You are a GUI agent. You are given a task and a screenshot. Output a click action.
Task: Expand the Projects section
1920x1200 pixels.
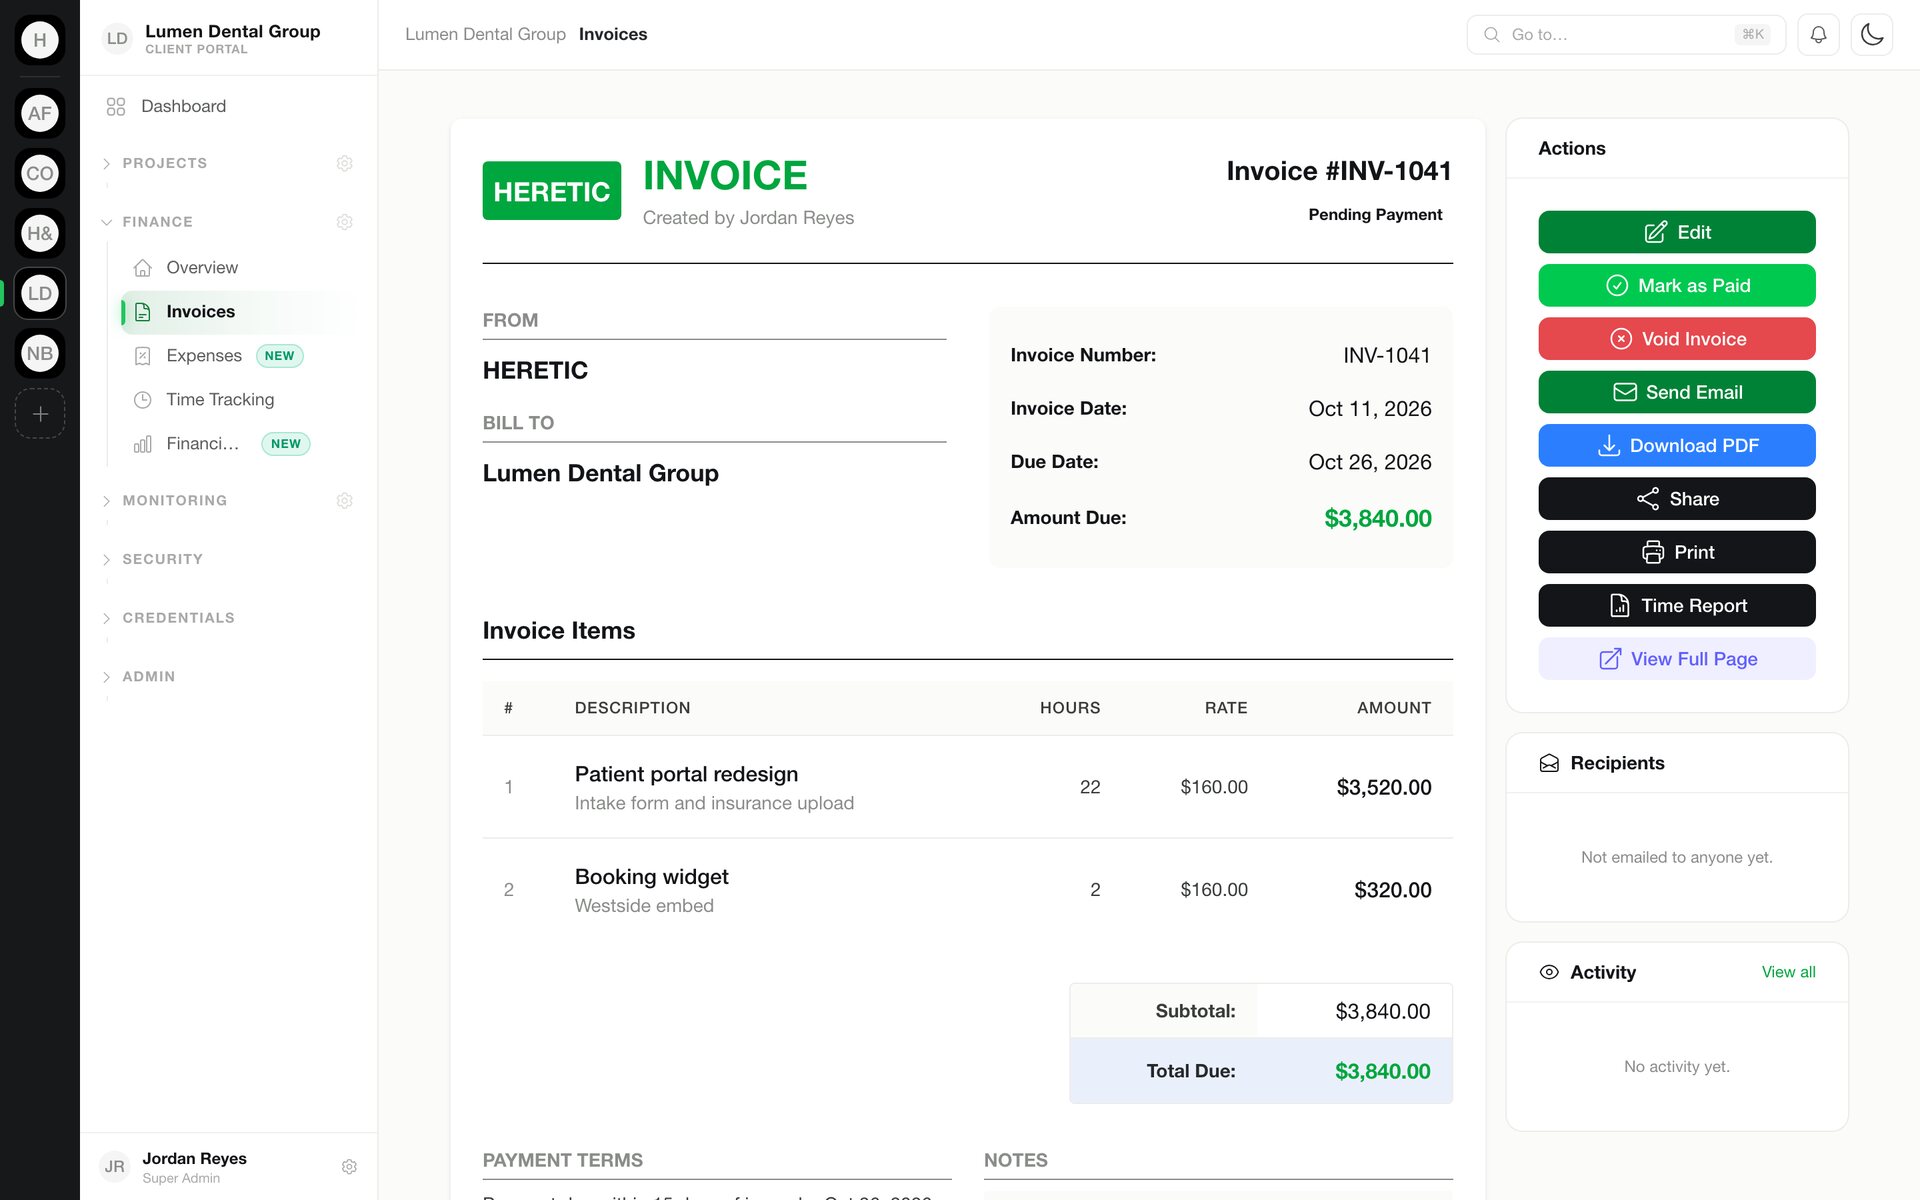coord(164,163)
